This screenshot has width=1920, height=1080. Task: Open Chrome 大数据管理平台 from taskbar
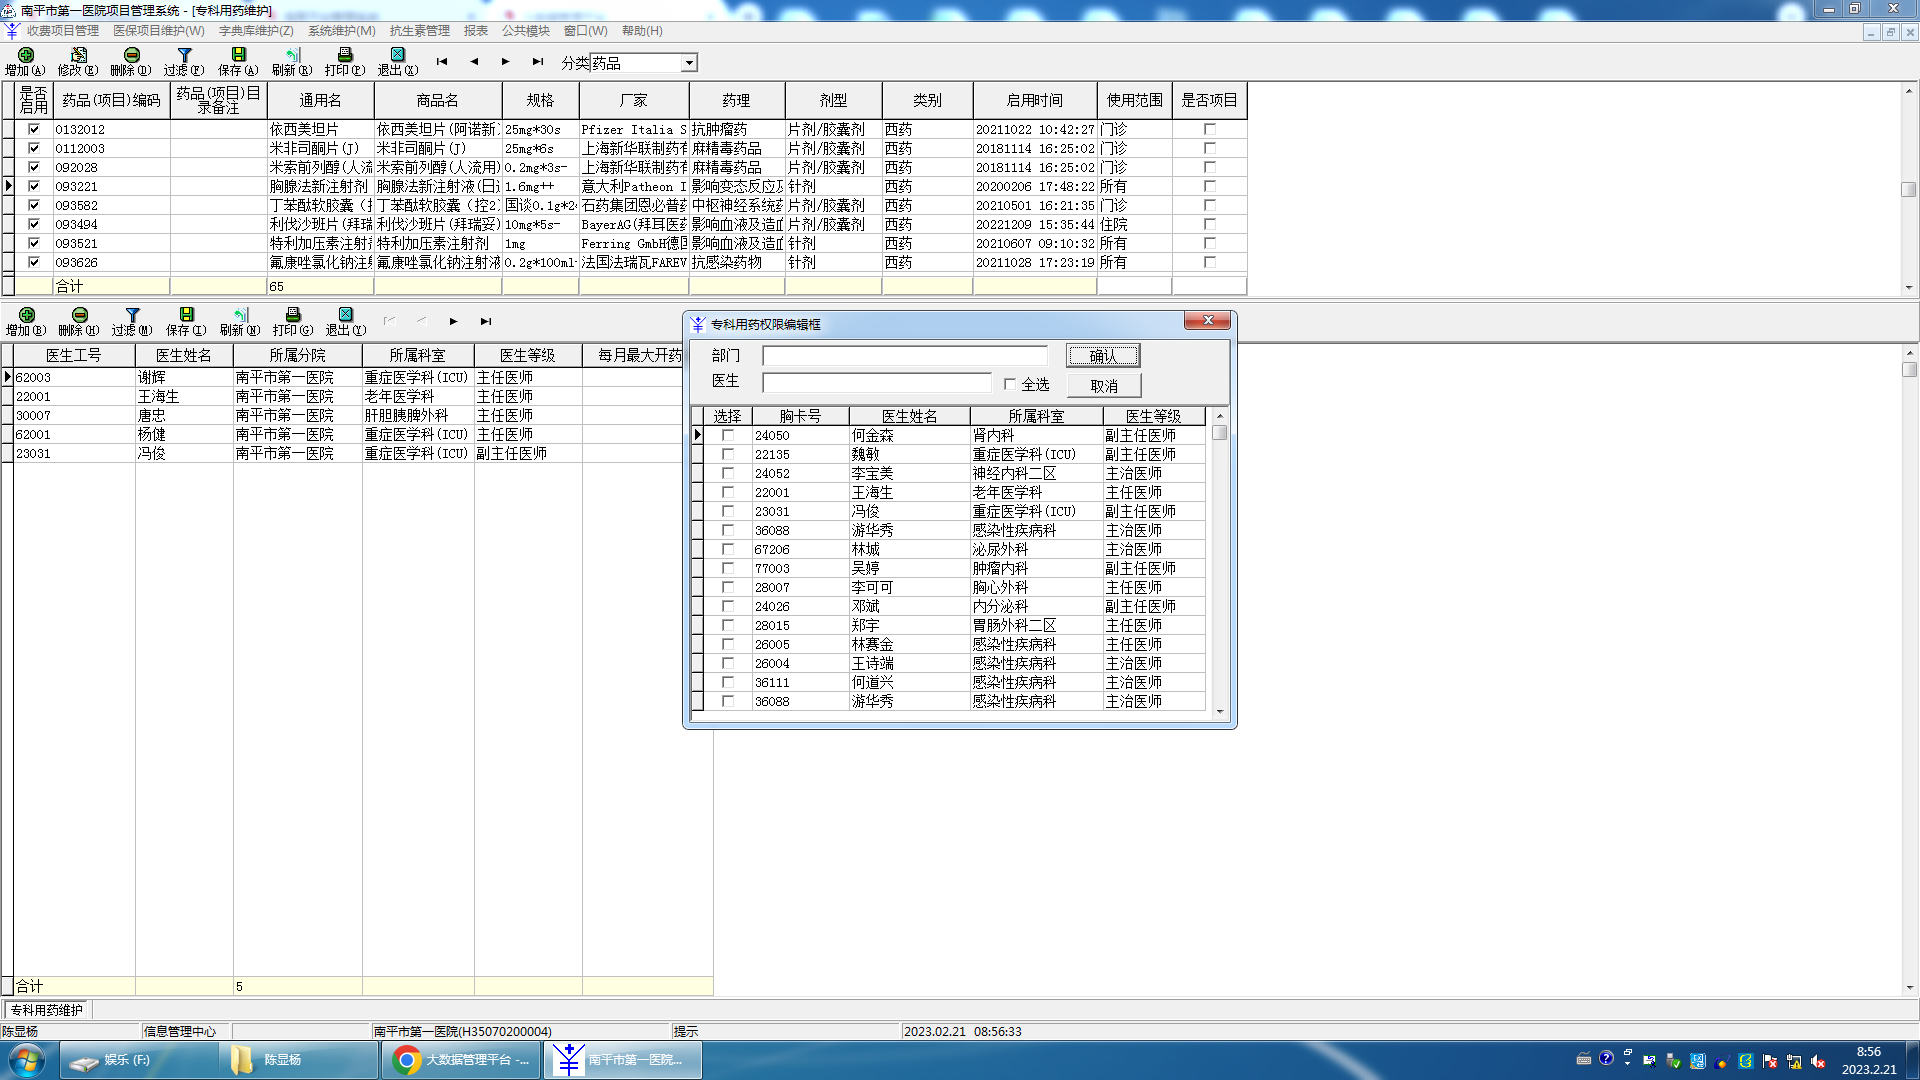click(461, 1060)
